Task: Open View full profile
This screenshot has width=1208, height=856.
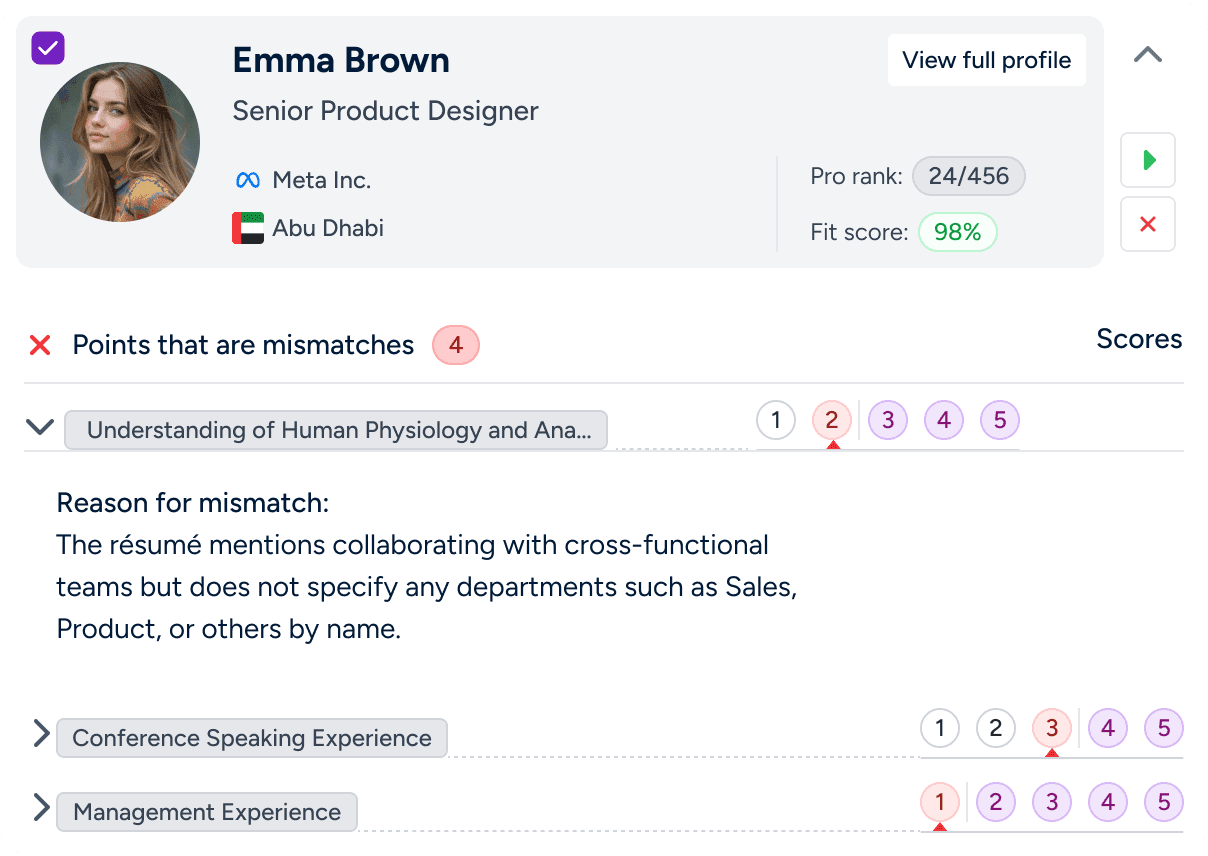Action: pyautogui.click(x=986, y=60)
